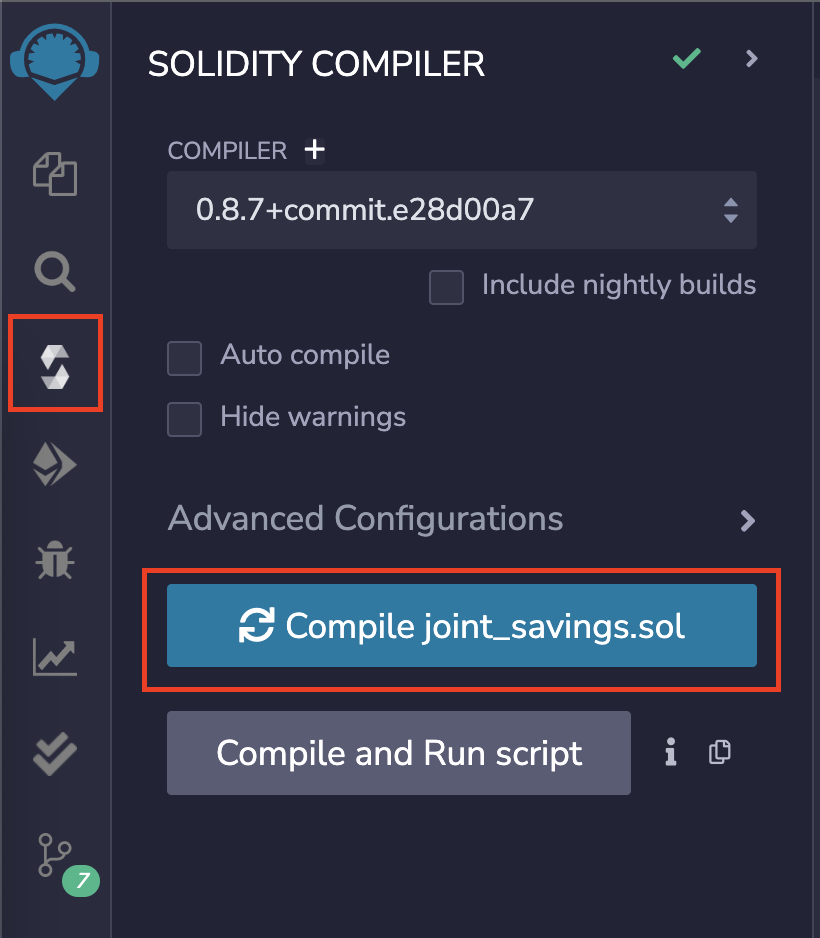Collapse the Solidity Compiler side panel
The height and width of the screenshot is (938, 820).
click(751, 60)
